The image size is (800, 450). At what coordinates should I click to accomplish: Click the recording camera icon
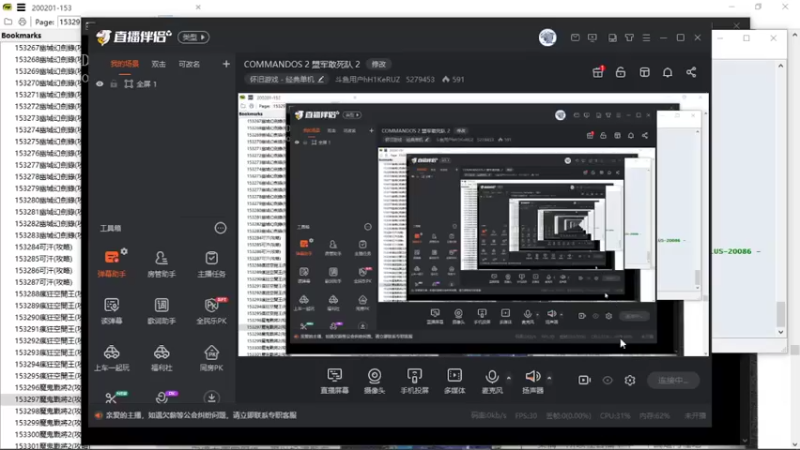[x=584, y=380]
